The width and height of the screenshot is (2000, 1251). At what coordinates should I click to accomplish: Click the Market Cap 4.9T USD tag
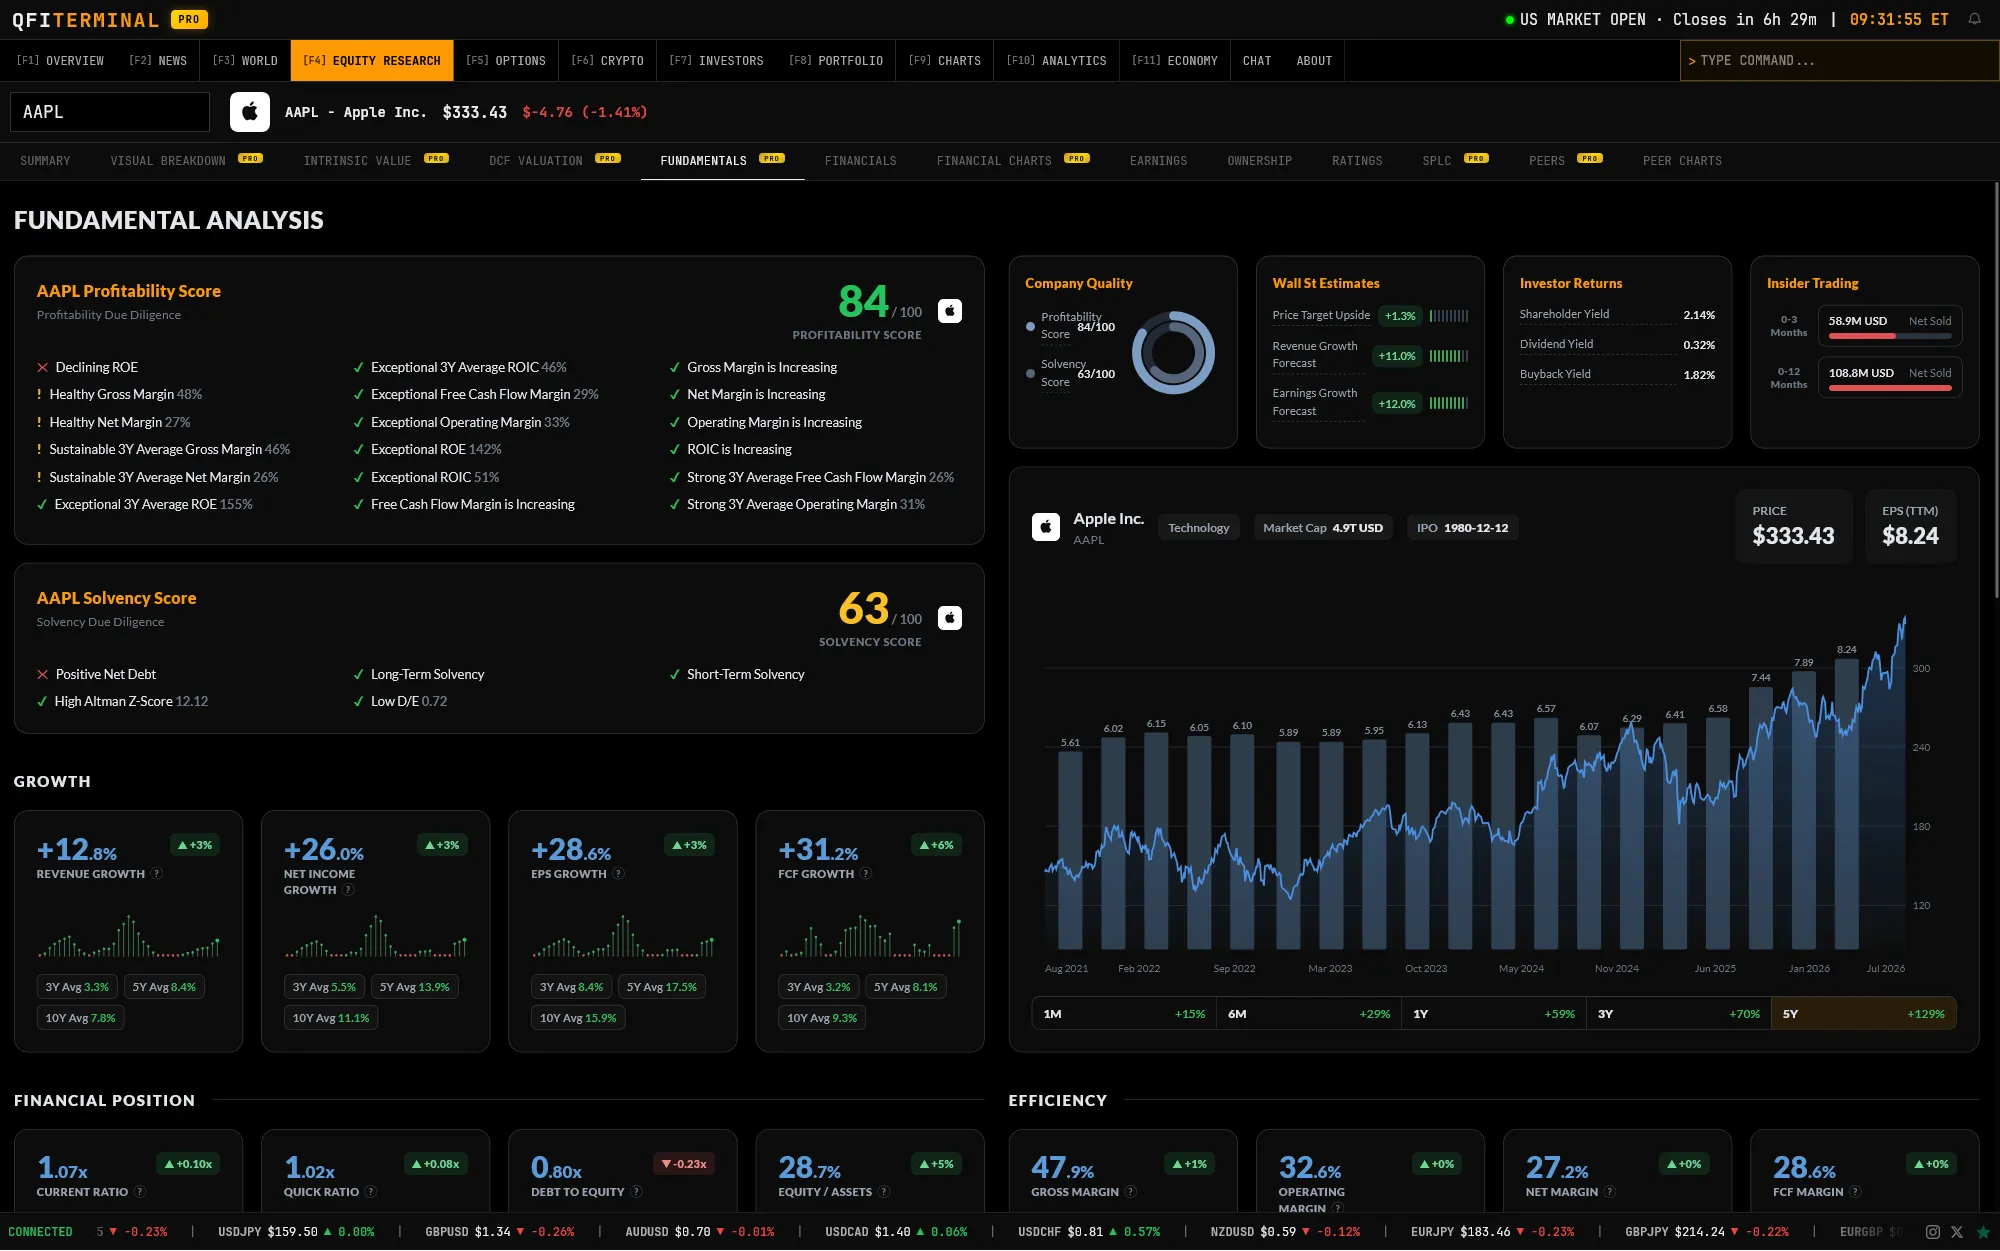1323,528
